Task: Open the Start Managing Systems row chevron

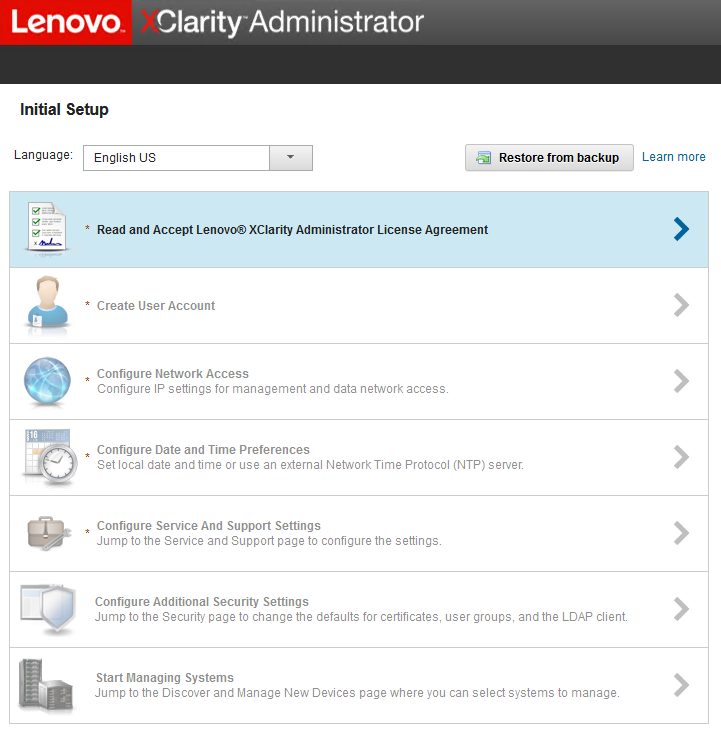Action: pos(681,685)
